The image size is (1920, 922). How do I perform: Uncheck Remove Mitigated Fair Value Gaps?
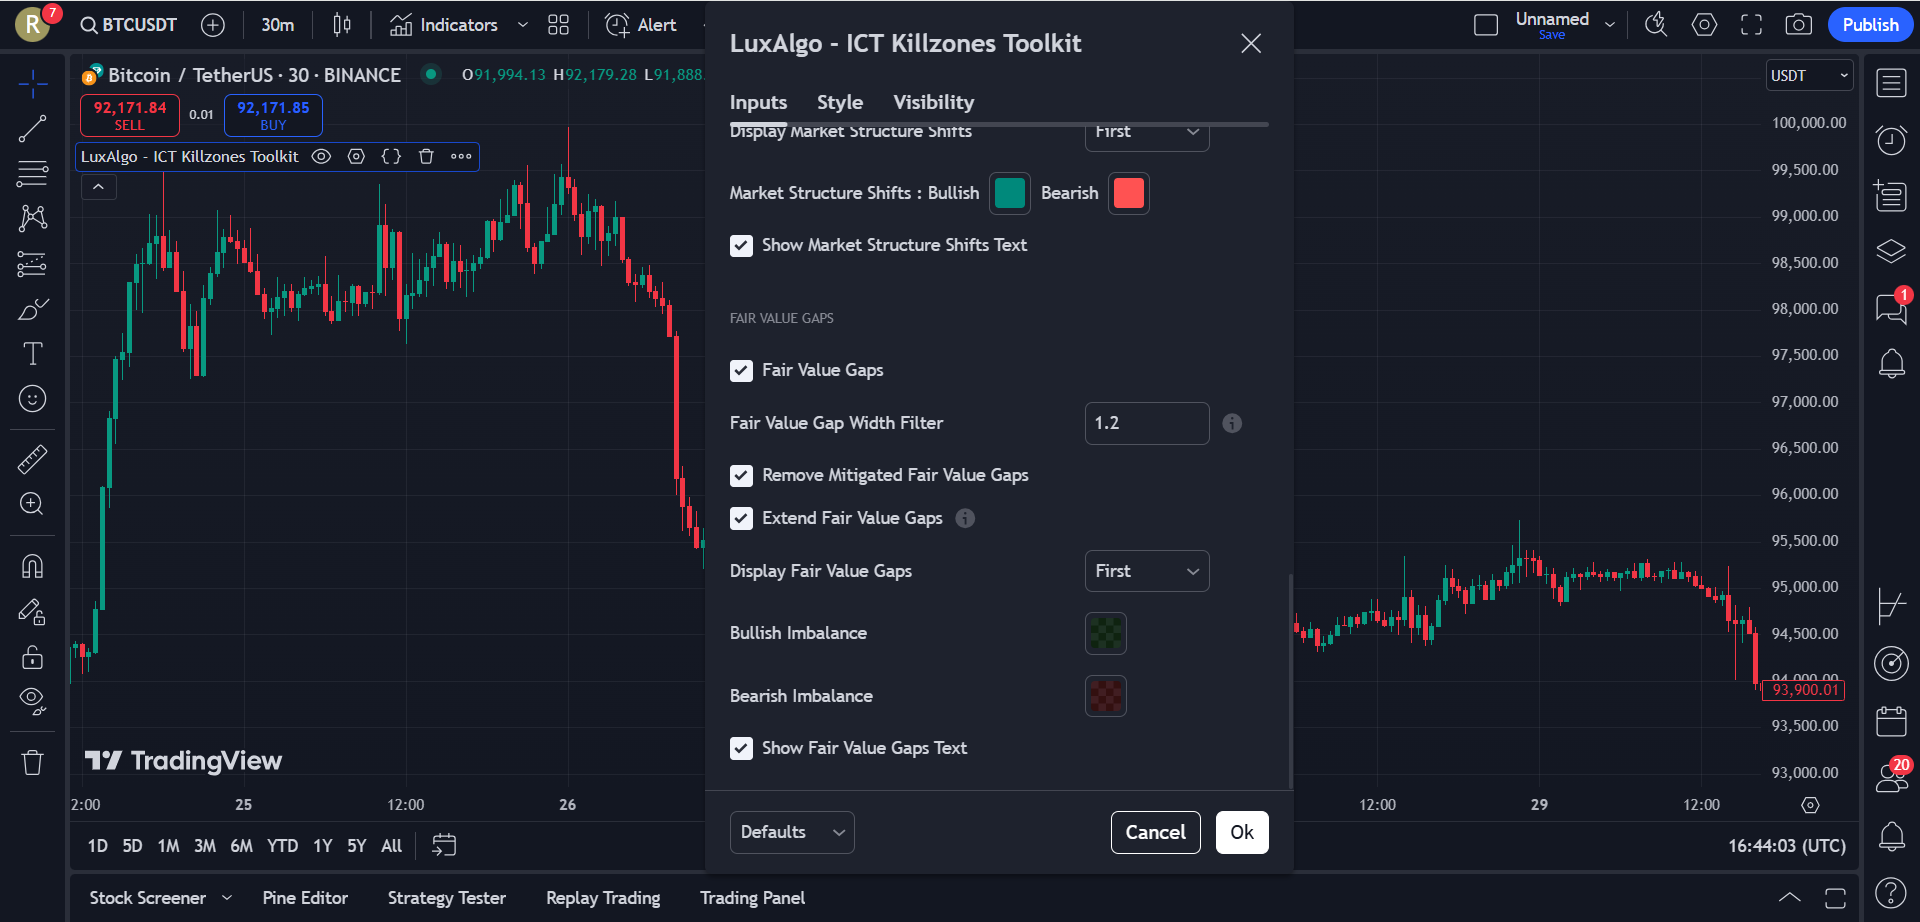pyautogui.click(x=741, y=476)
